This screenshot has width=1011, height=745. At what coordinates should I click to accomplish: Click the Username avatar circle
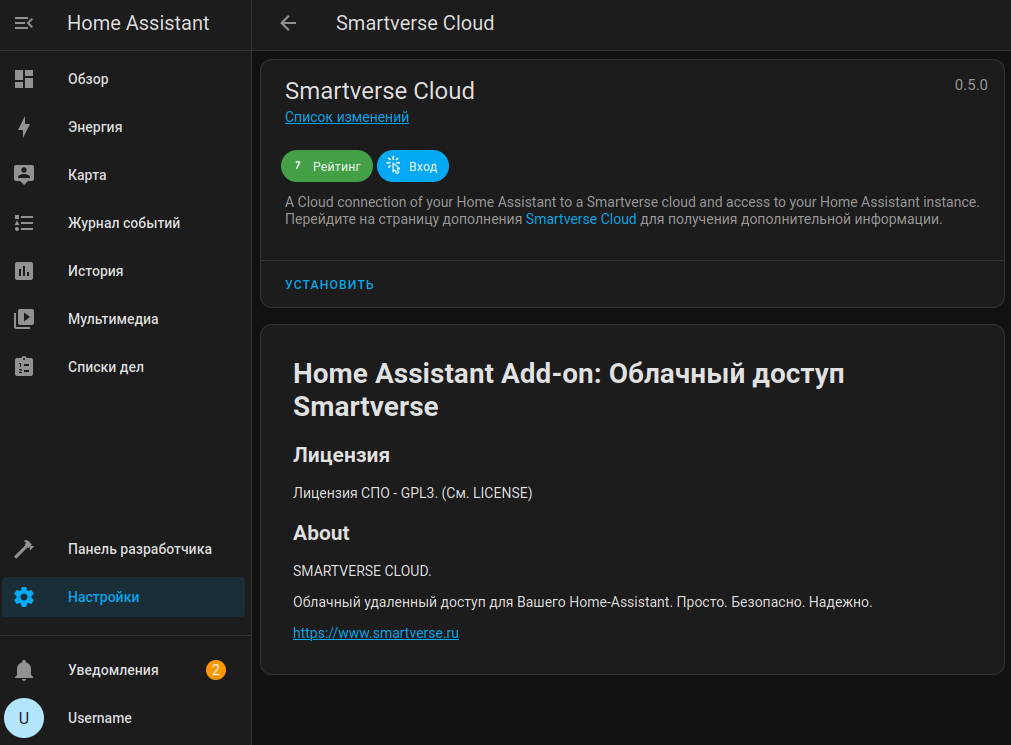click(24, 718)
